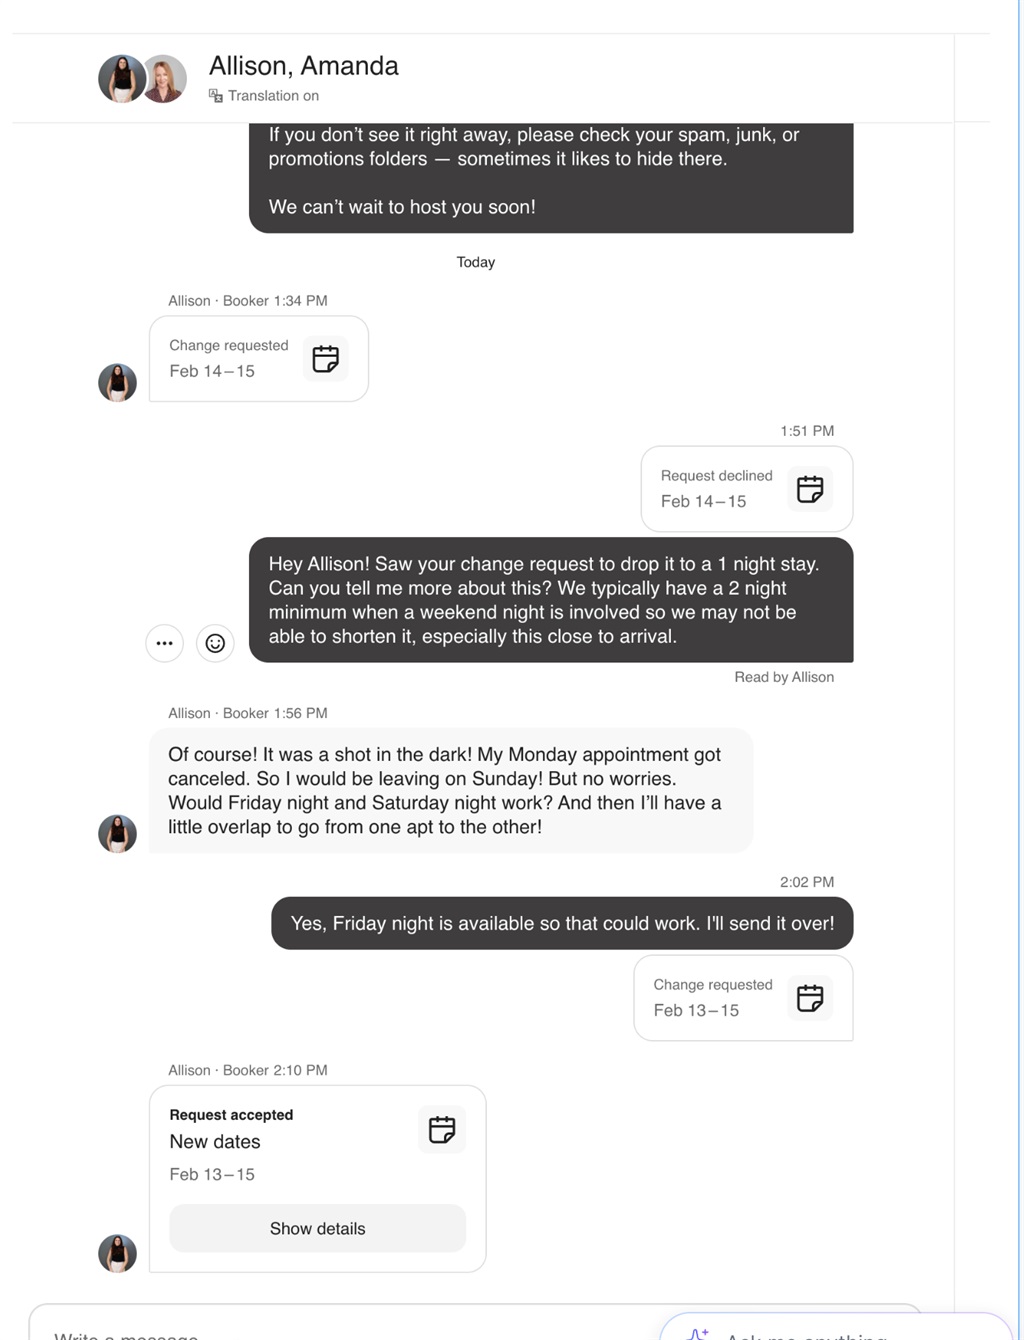
Task: Open the Change requested Feb 13–15 card
Action: pyautogui.click(x=712, y=998)
